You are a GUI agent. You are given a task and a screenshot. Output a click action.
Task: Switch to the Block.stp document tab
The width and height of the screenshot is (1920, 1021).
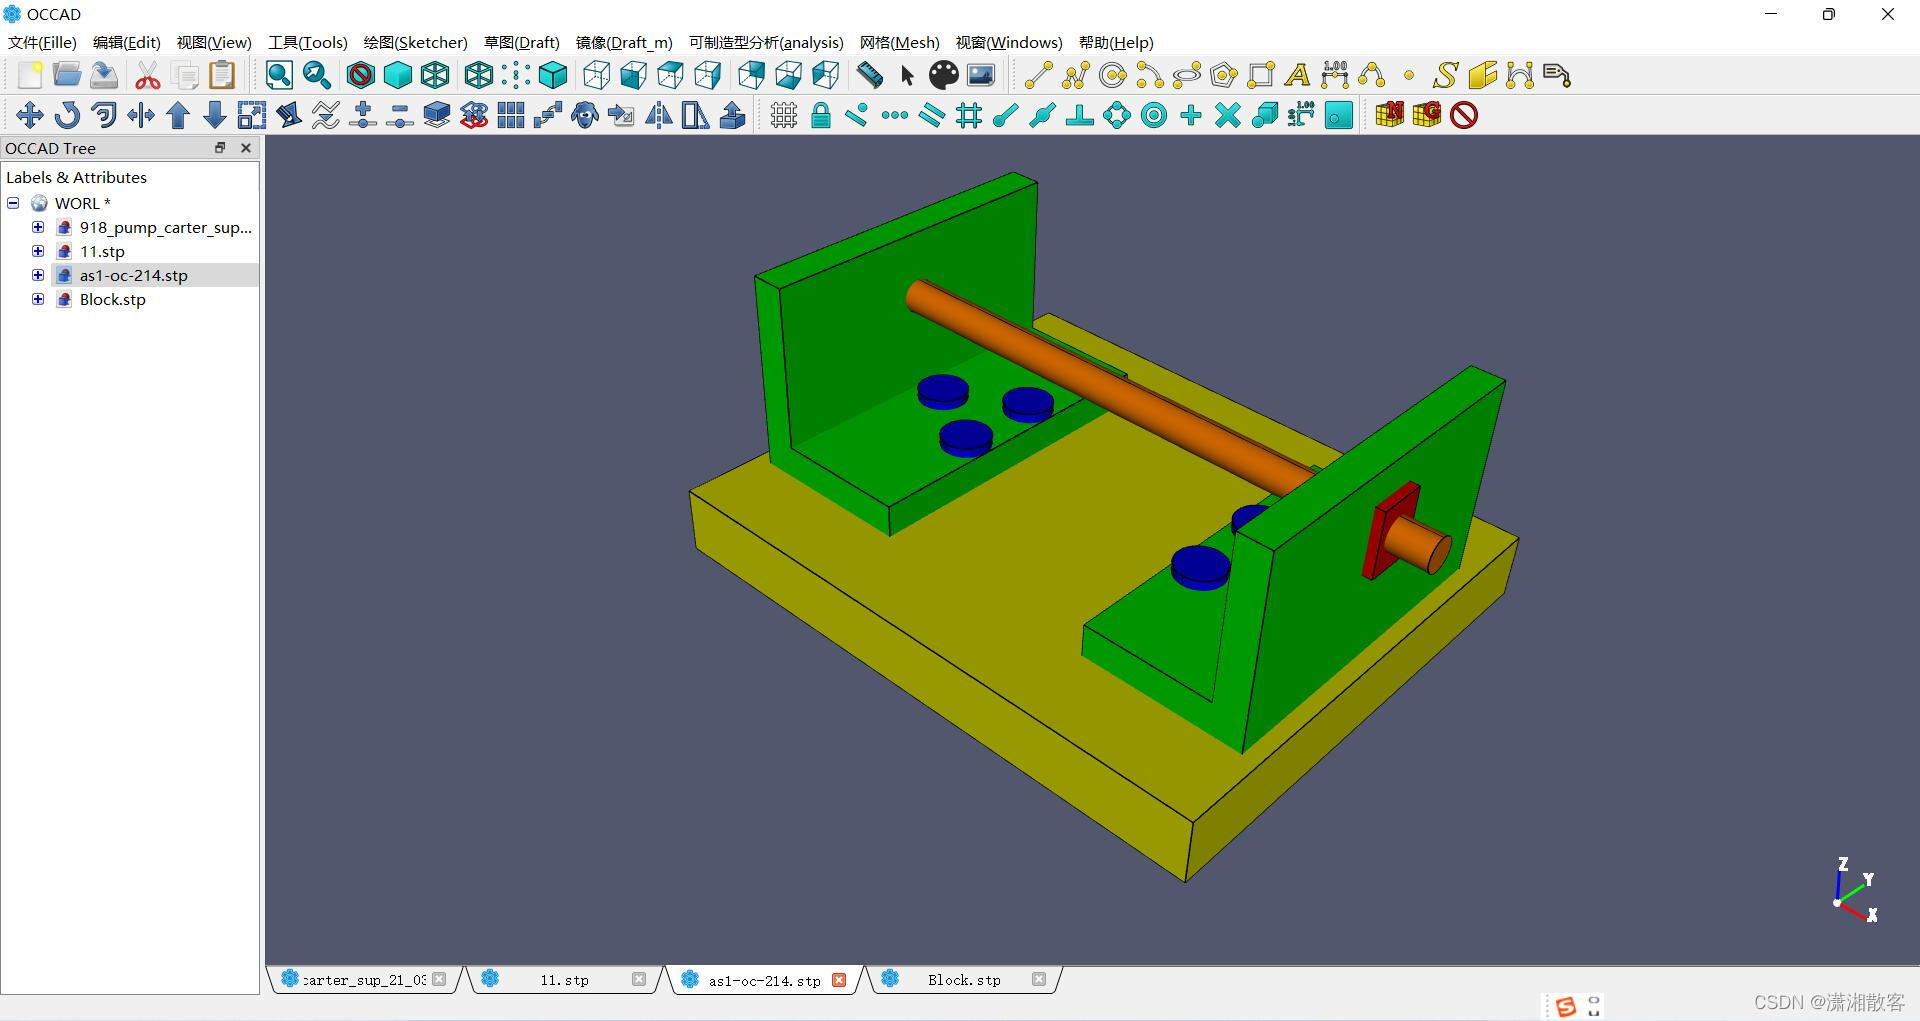coord(964,980)
